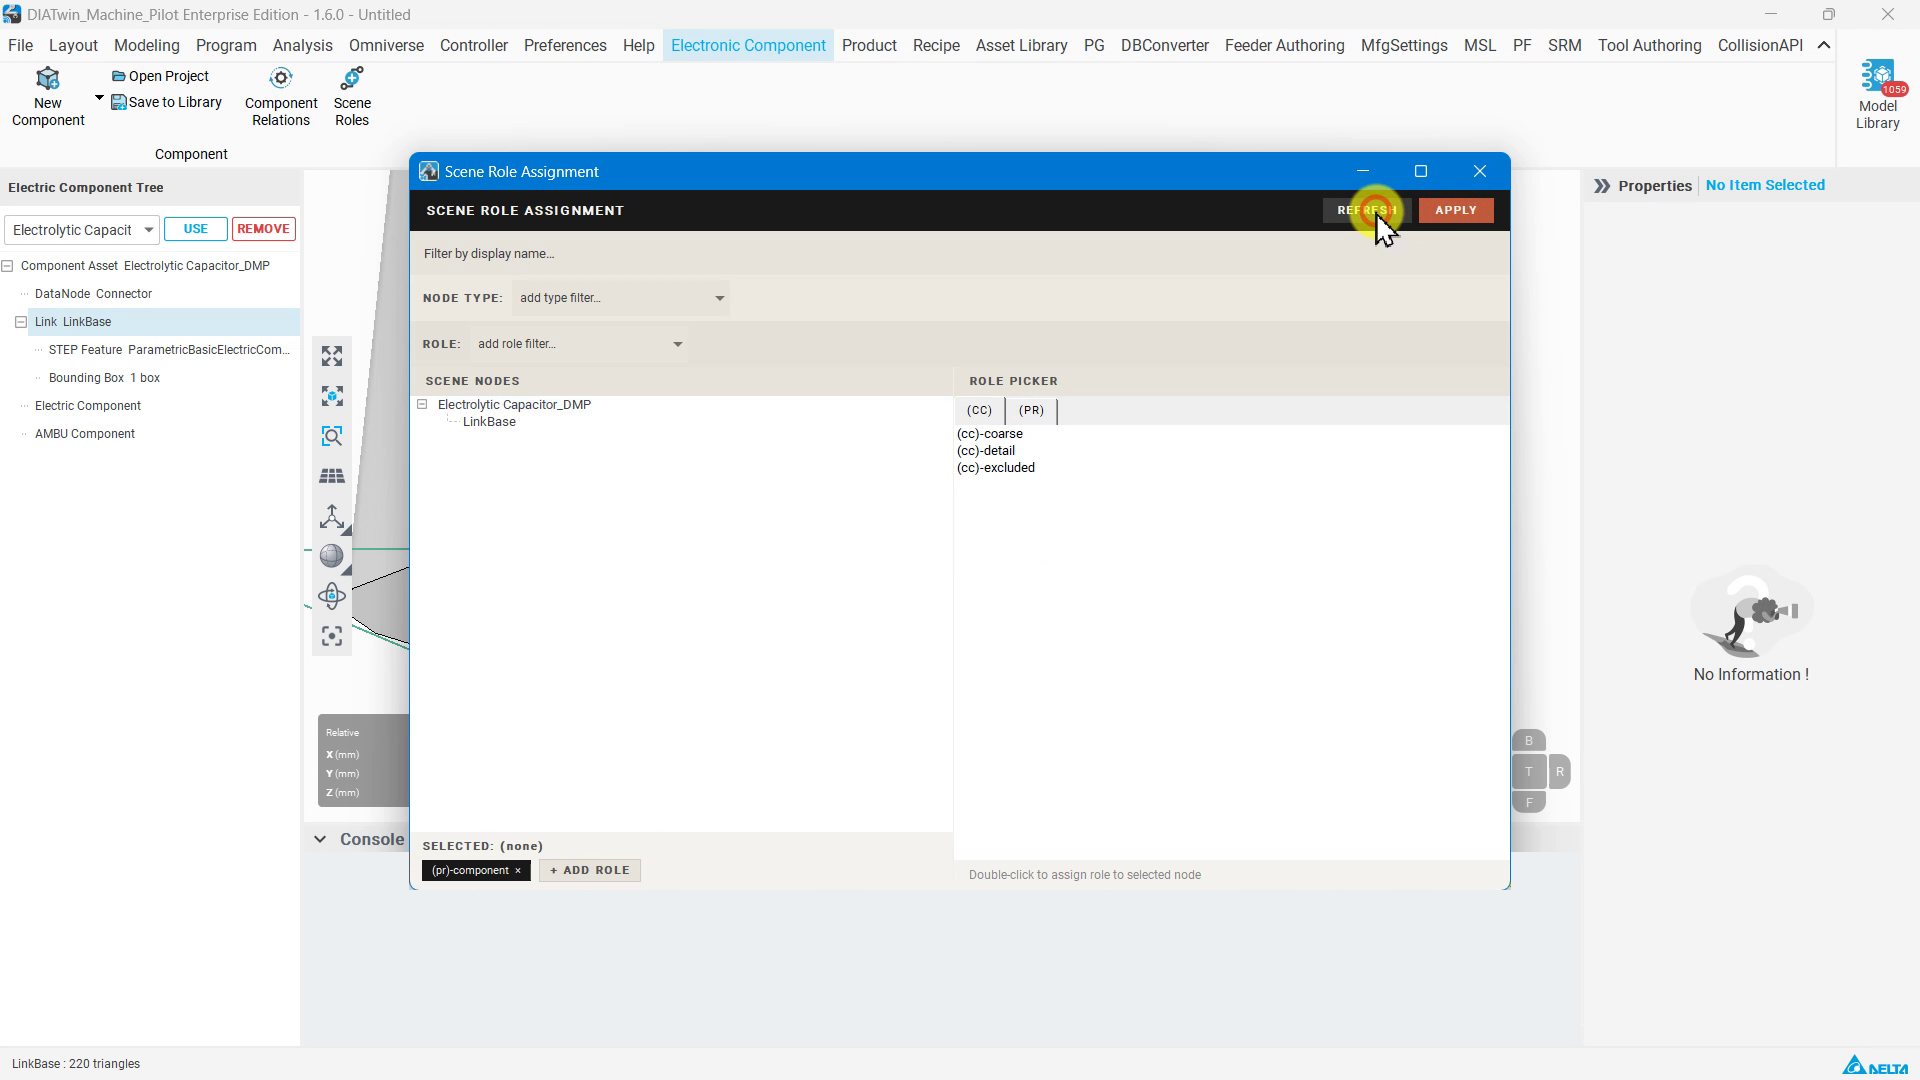This screenshot has height=1080, width=1920.
Task: Collapse Electrolytic Capacitor_DMP in Scene Nodes
Action: [x=423, y=405]
